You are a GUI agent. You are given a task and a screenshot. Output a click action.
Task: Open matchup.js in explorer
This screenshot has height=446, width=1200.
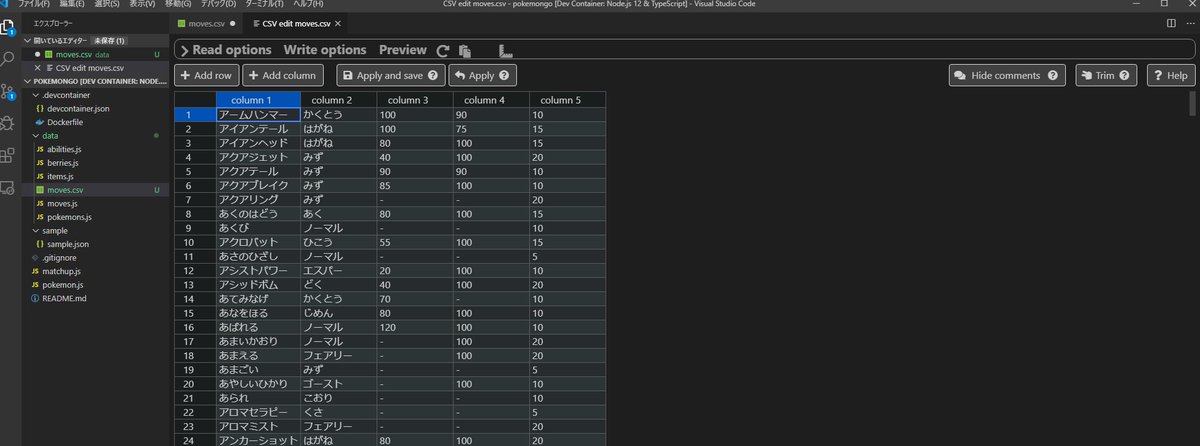[x=62, y=271]
